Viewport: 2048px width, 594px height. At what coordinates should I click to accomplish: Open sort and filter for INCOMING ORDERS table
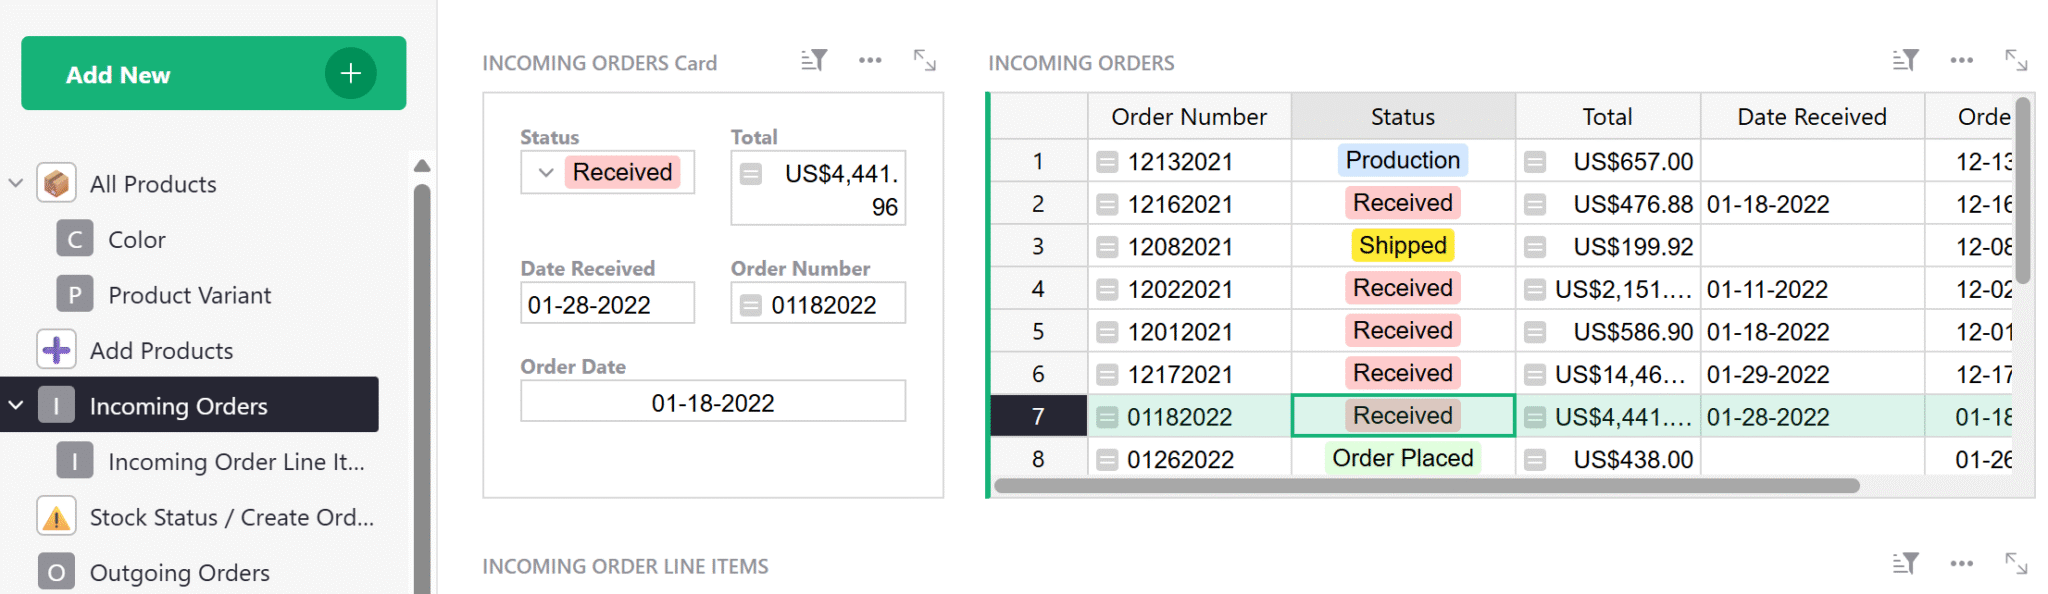click(x=1905, y=60)
